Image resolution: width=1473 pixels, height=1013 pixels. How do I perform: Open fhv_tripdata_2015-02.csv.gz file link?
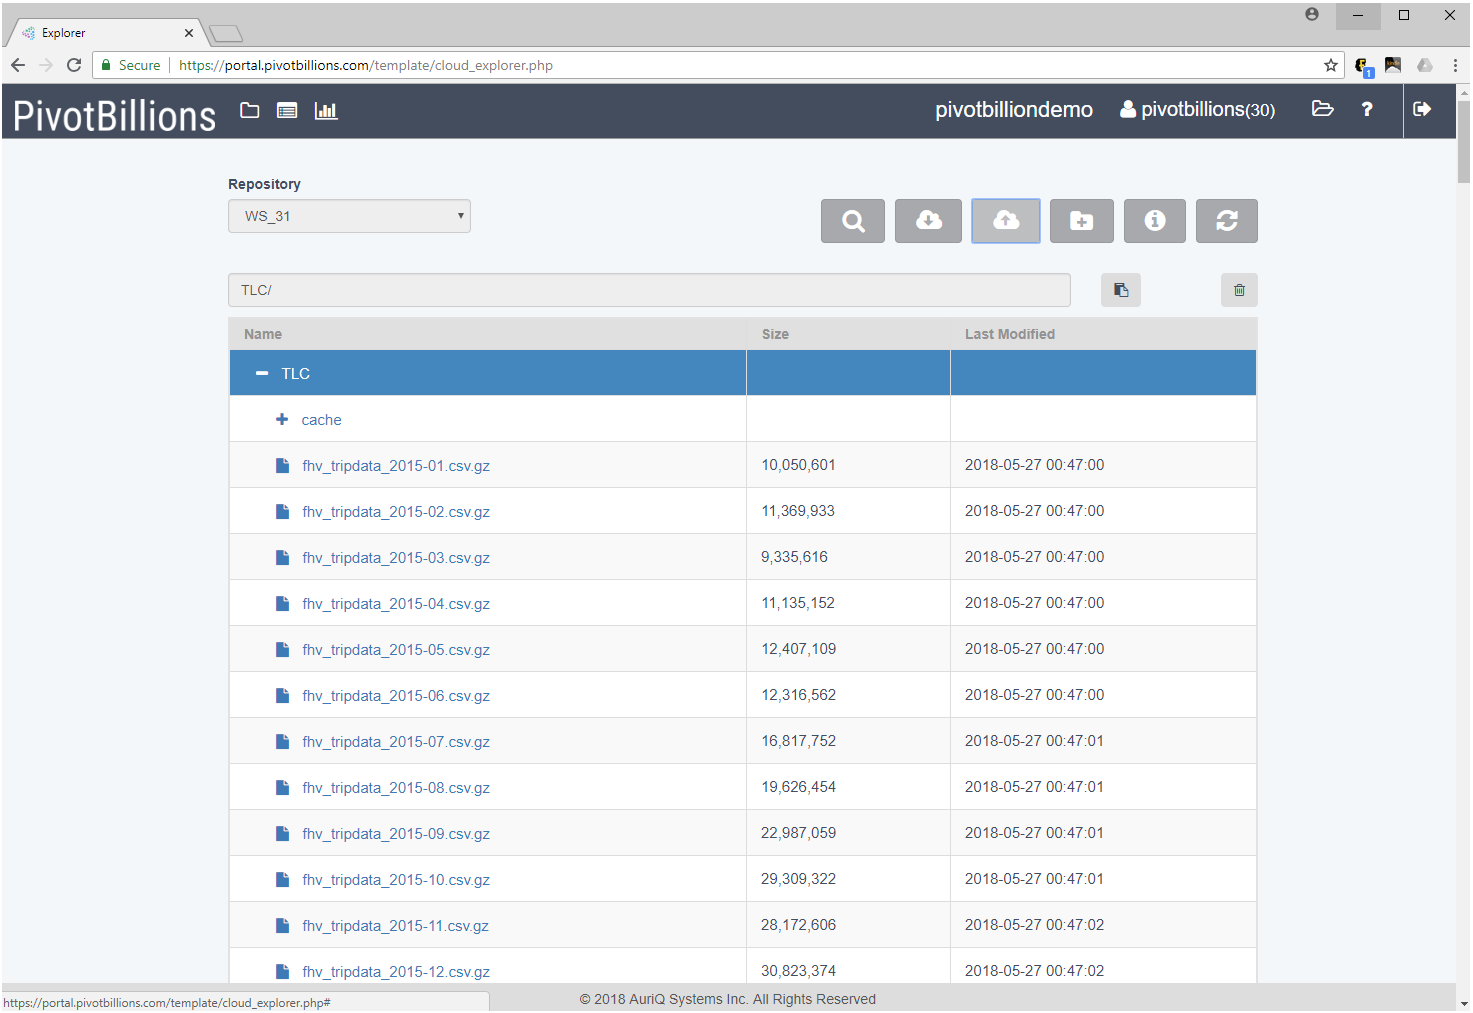tap(396, 512)
